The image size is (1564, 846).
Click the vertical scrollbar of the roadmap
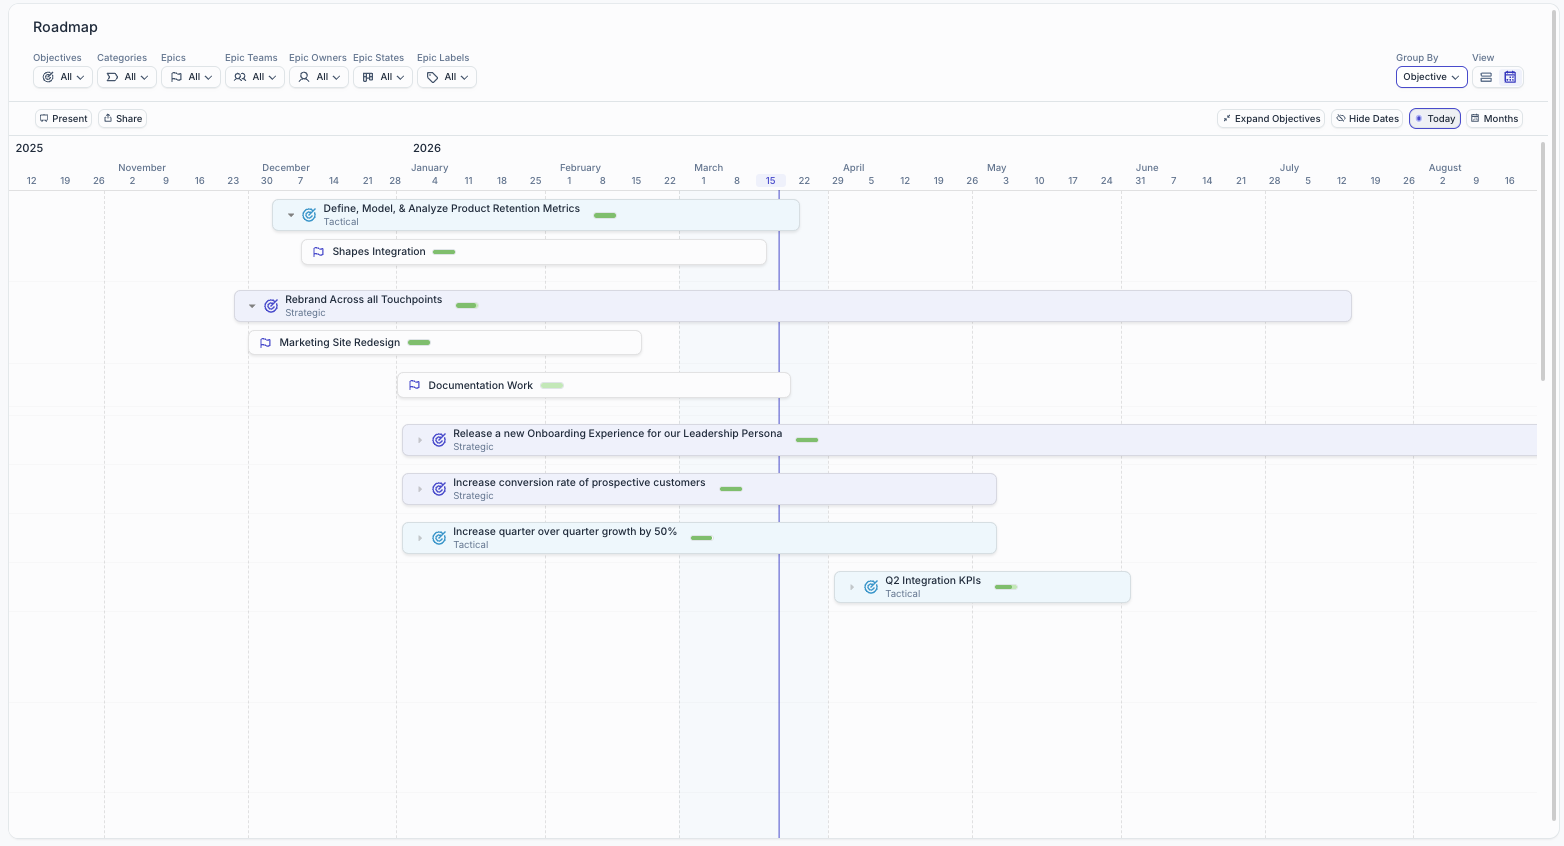(x=1543, y=260)
